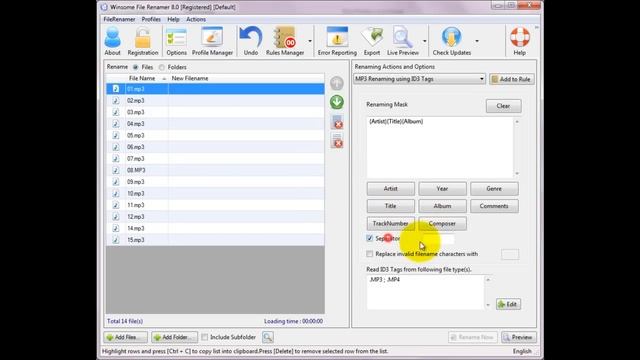Open the Actions menu

click(196, 19)
